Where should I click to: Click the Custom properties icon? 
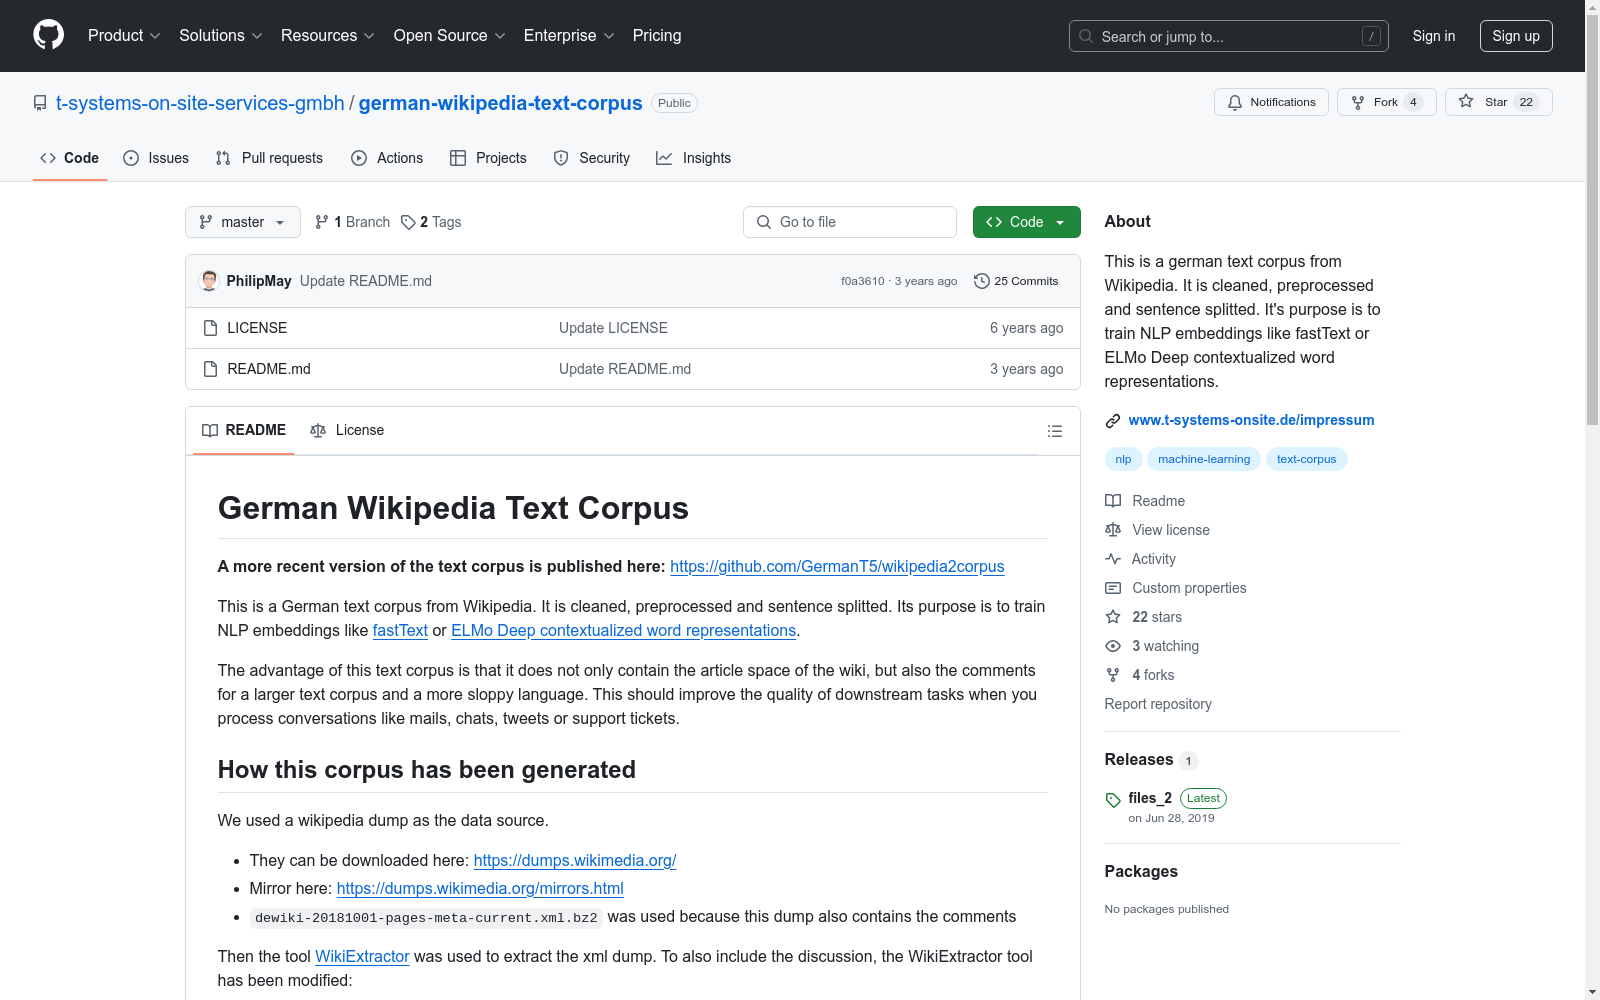pyautogui.click(x=1113, y=588)
